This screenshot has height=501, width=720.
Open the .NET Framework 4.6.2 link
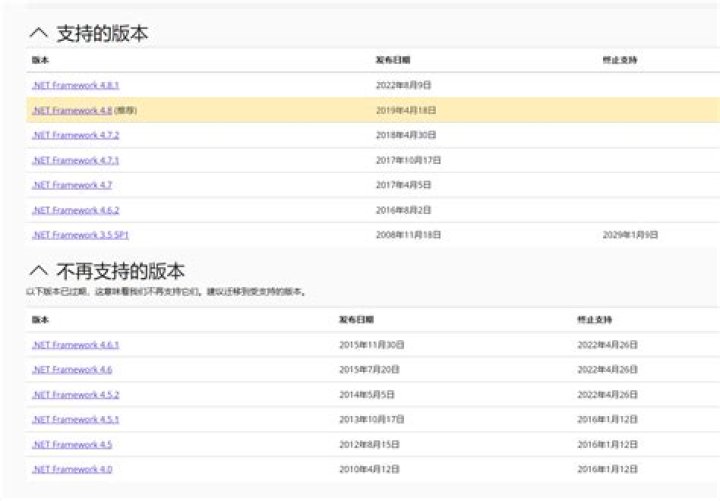click(75, 210)
